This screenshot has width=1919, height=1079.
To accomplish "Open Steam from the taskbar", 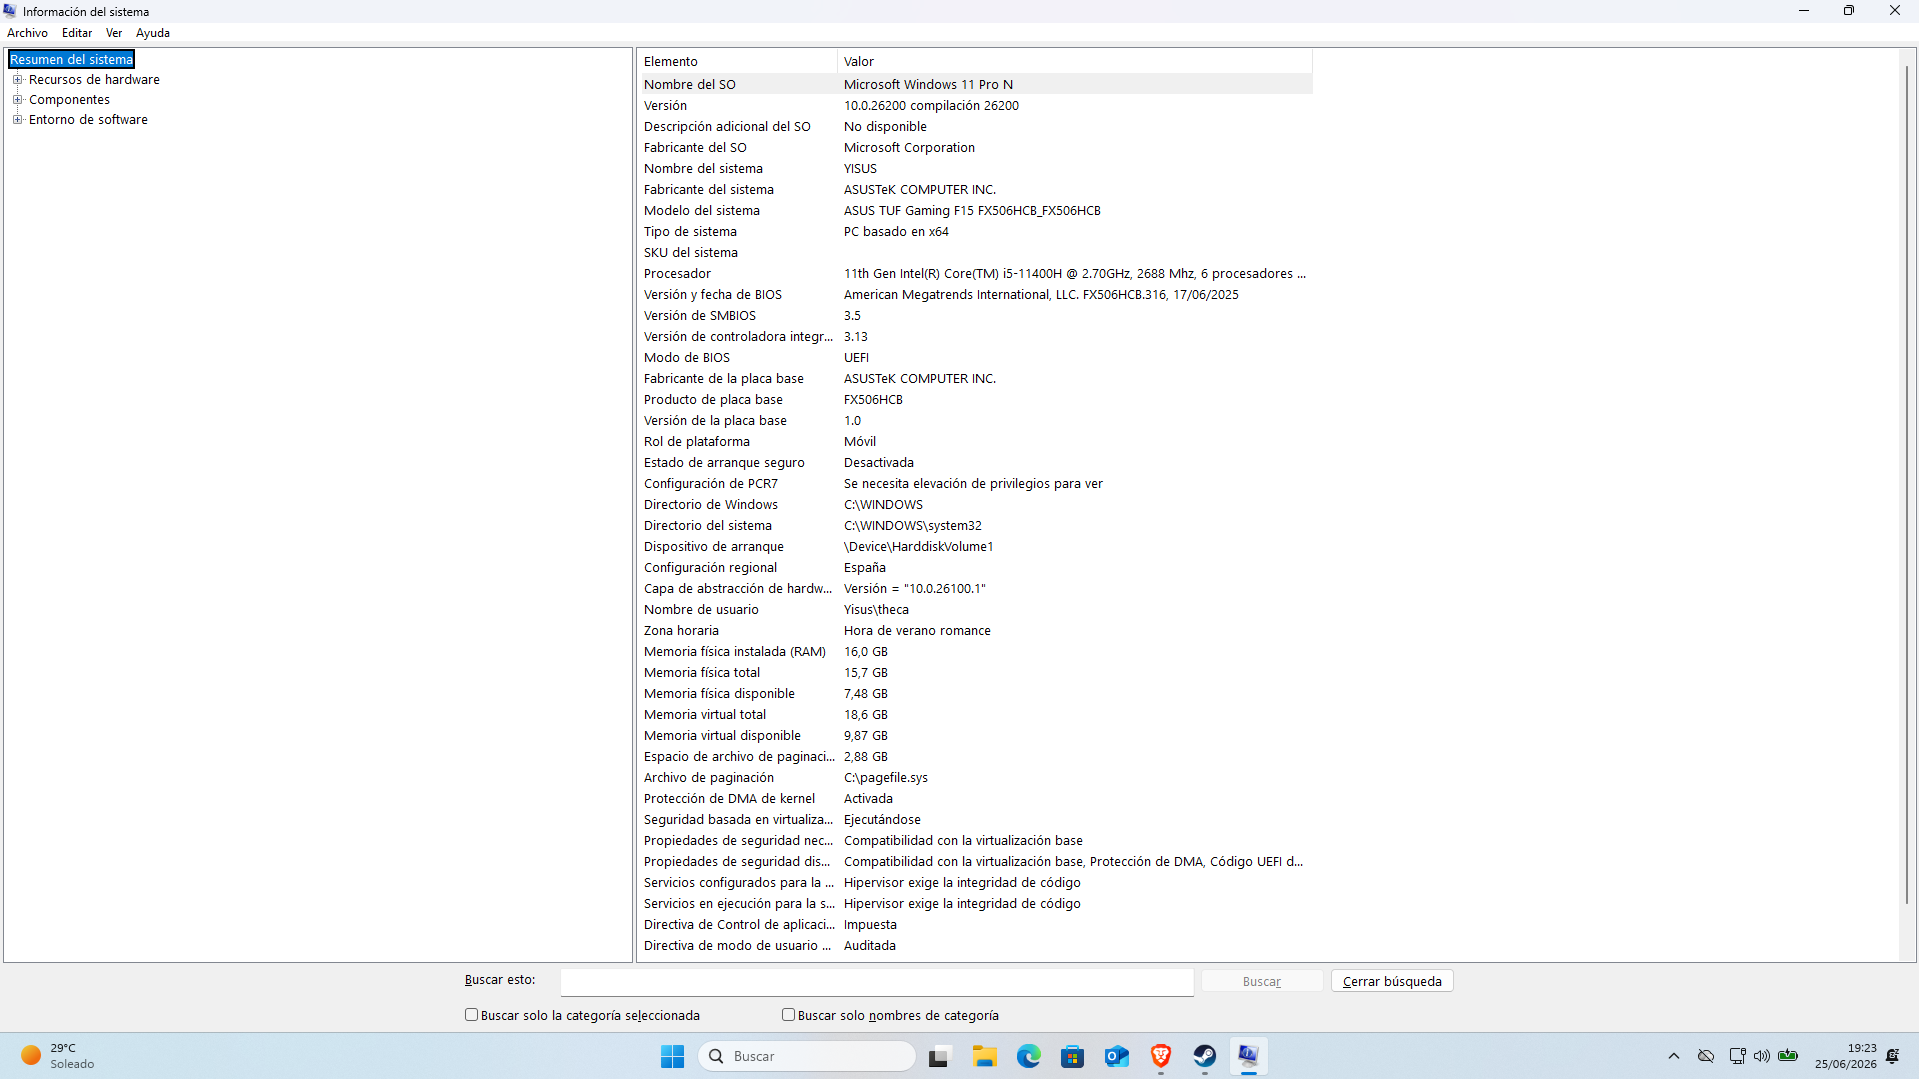I will (x=1205, y=1056).
